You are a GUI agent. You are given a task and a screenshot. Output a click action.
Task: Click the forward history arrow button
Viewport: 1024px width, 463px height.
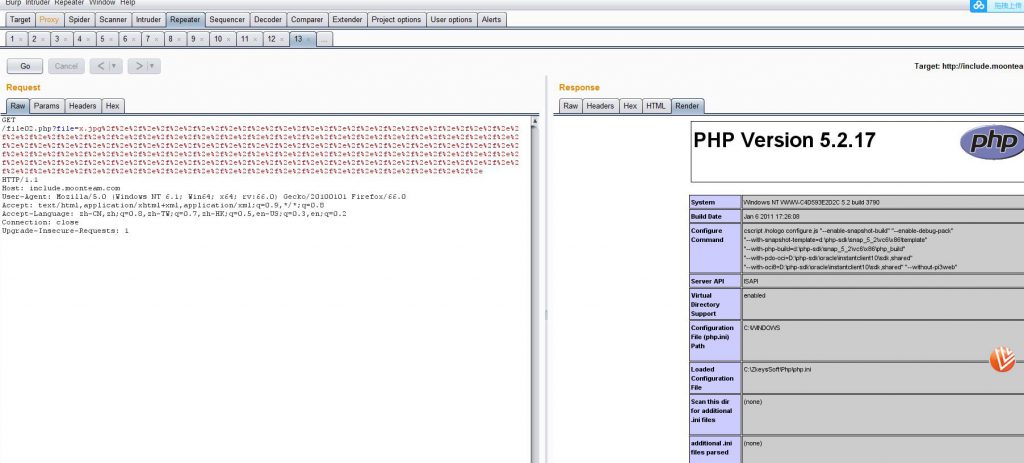[x=138, y=66]
